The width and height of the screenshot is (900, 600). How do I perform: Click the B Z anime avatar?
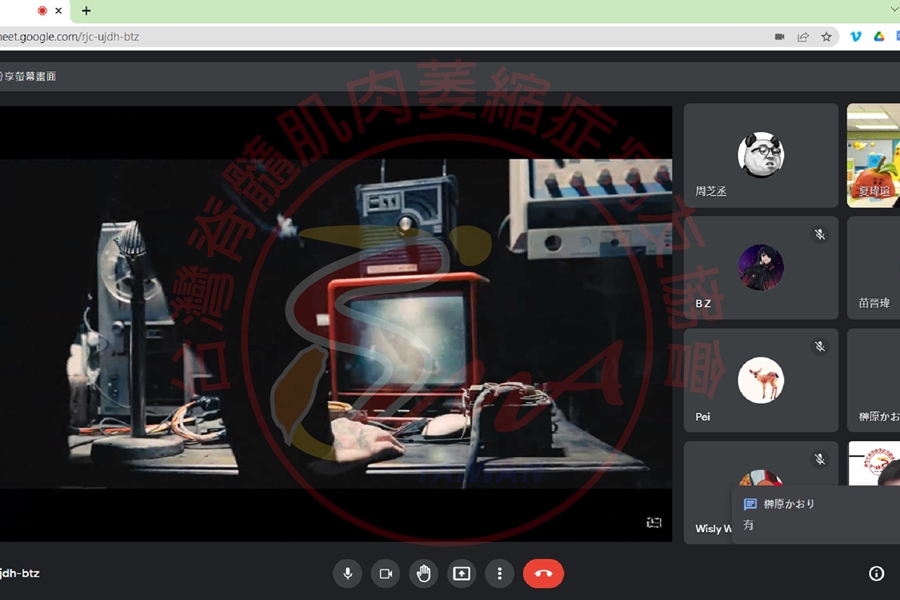(761, 268)
